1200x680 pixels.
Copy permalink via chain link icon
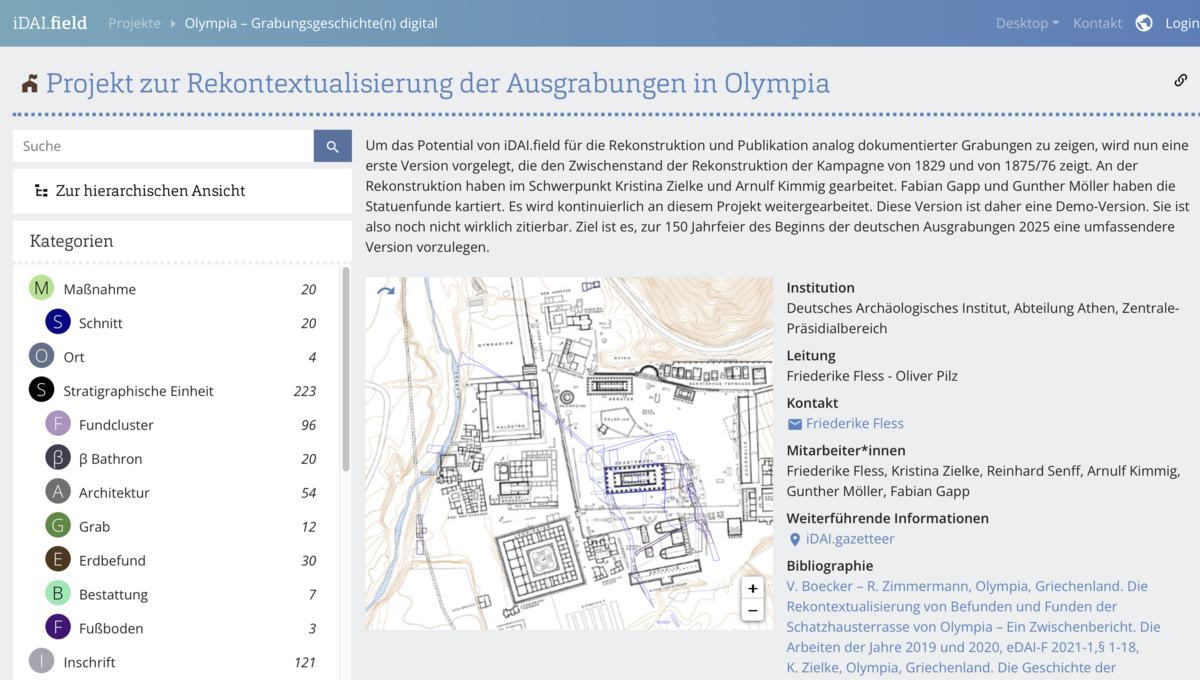1180,81
